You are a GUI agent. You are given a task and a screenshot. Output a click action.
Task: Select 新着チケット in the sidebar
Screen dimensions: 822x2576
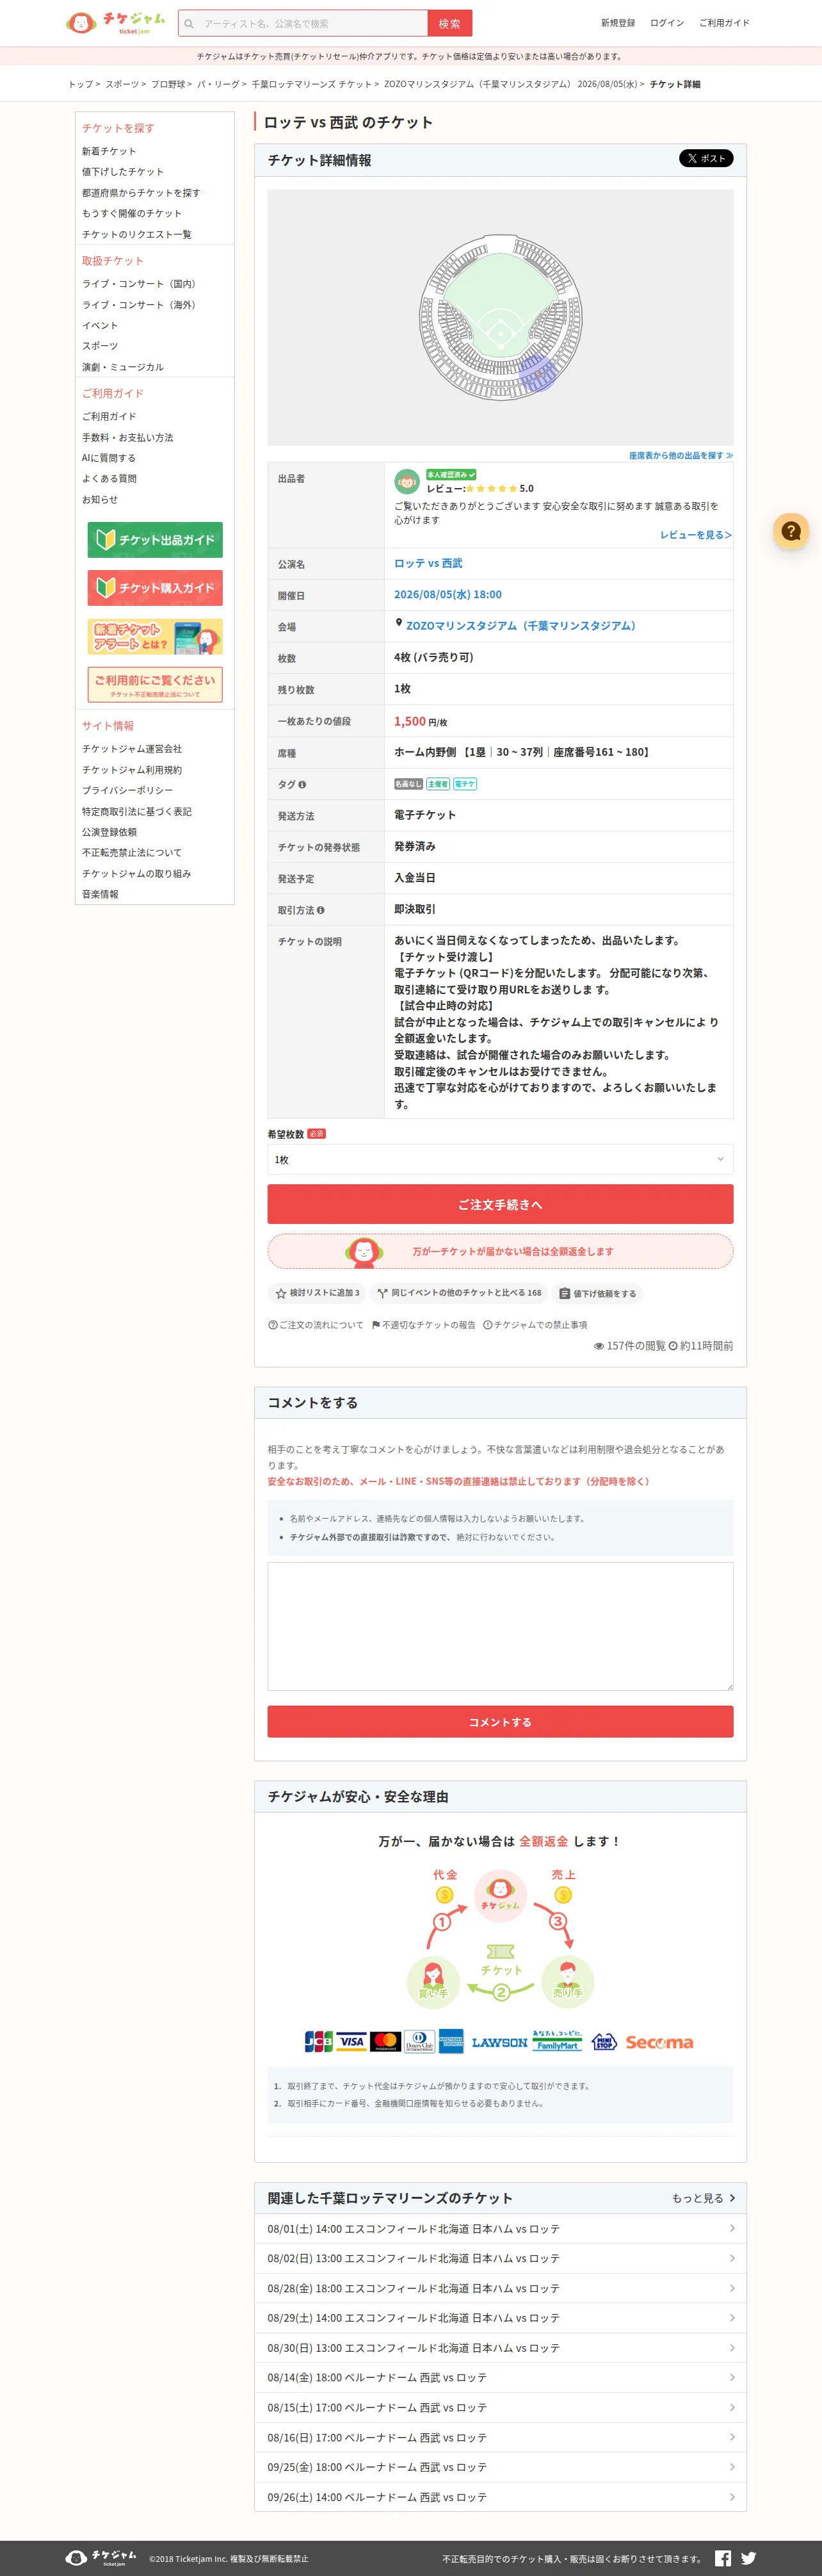click(x=109, y=151)
